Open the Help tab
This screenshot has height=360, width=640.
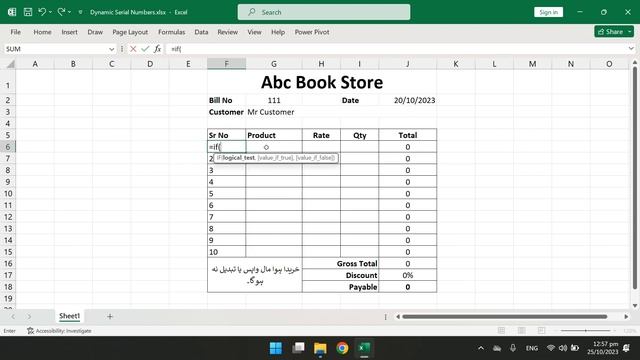278,32
